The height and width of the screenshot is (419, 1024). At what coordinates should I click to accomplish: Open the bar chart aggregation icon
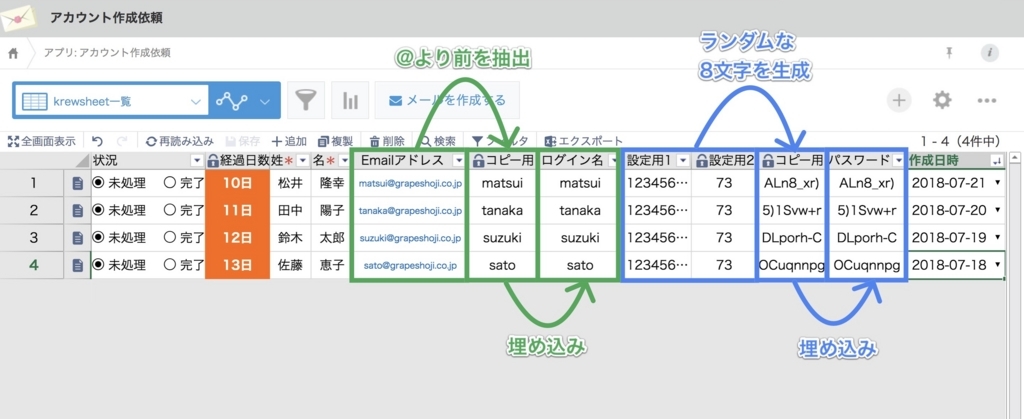(x=350, y=100)
